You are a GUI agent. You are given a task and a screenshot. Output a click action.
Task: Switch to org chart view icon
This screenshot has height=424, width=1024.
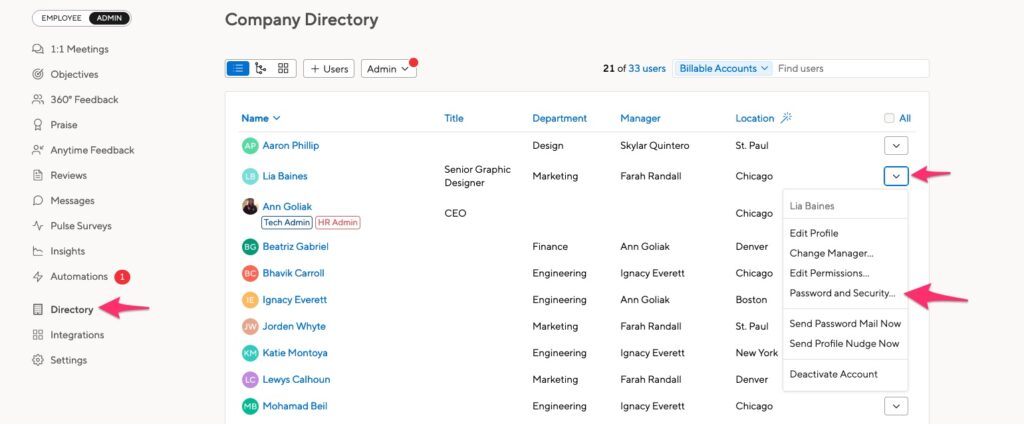(x=261, y=69)
